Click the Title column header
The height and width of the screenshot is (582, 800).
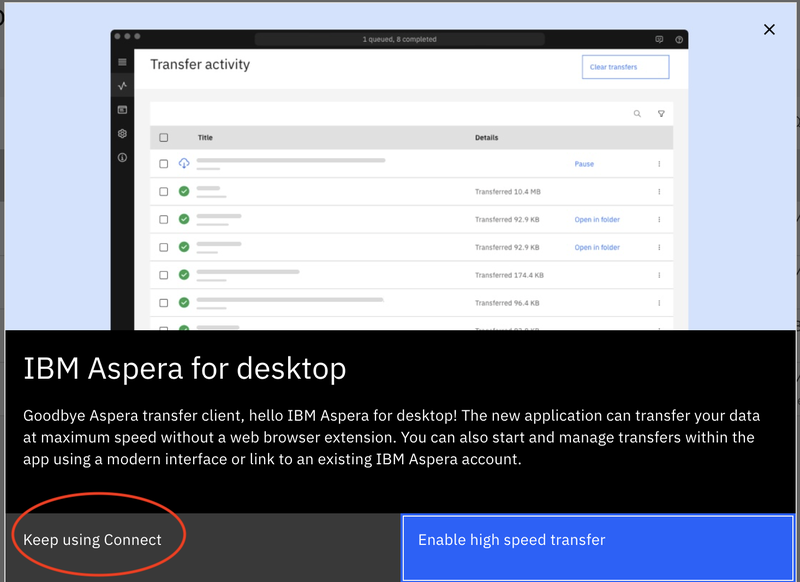[x=205, y=138]
